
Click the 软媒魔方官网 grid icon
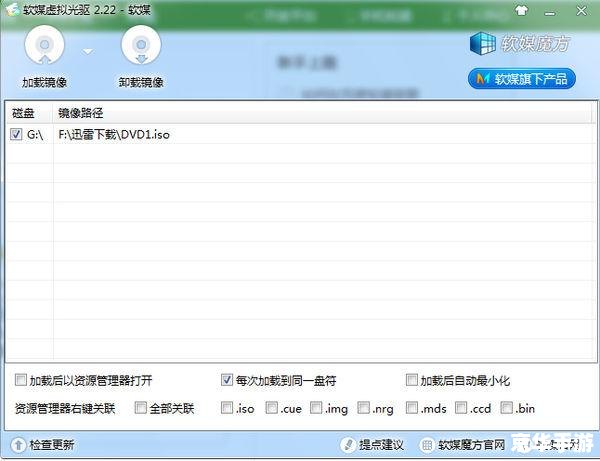[x=427, y=445]
